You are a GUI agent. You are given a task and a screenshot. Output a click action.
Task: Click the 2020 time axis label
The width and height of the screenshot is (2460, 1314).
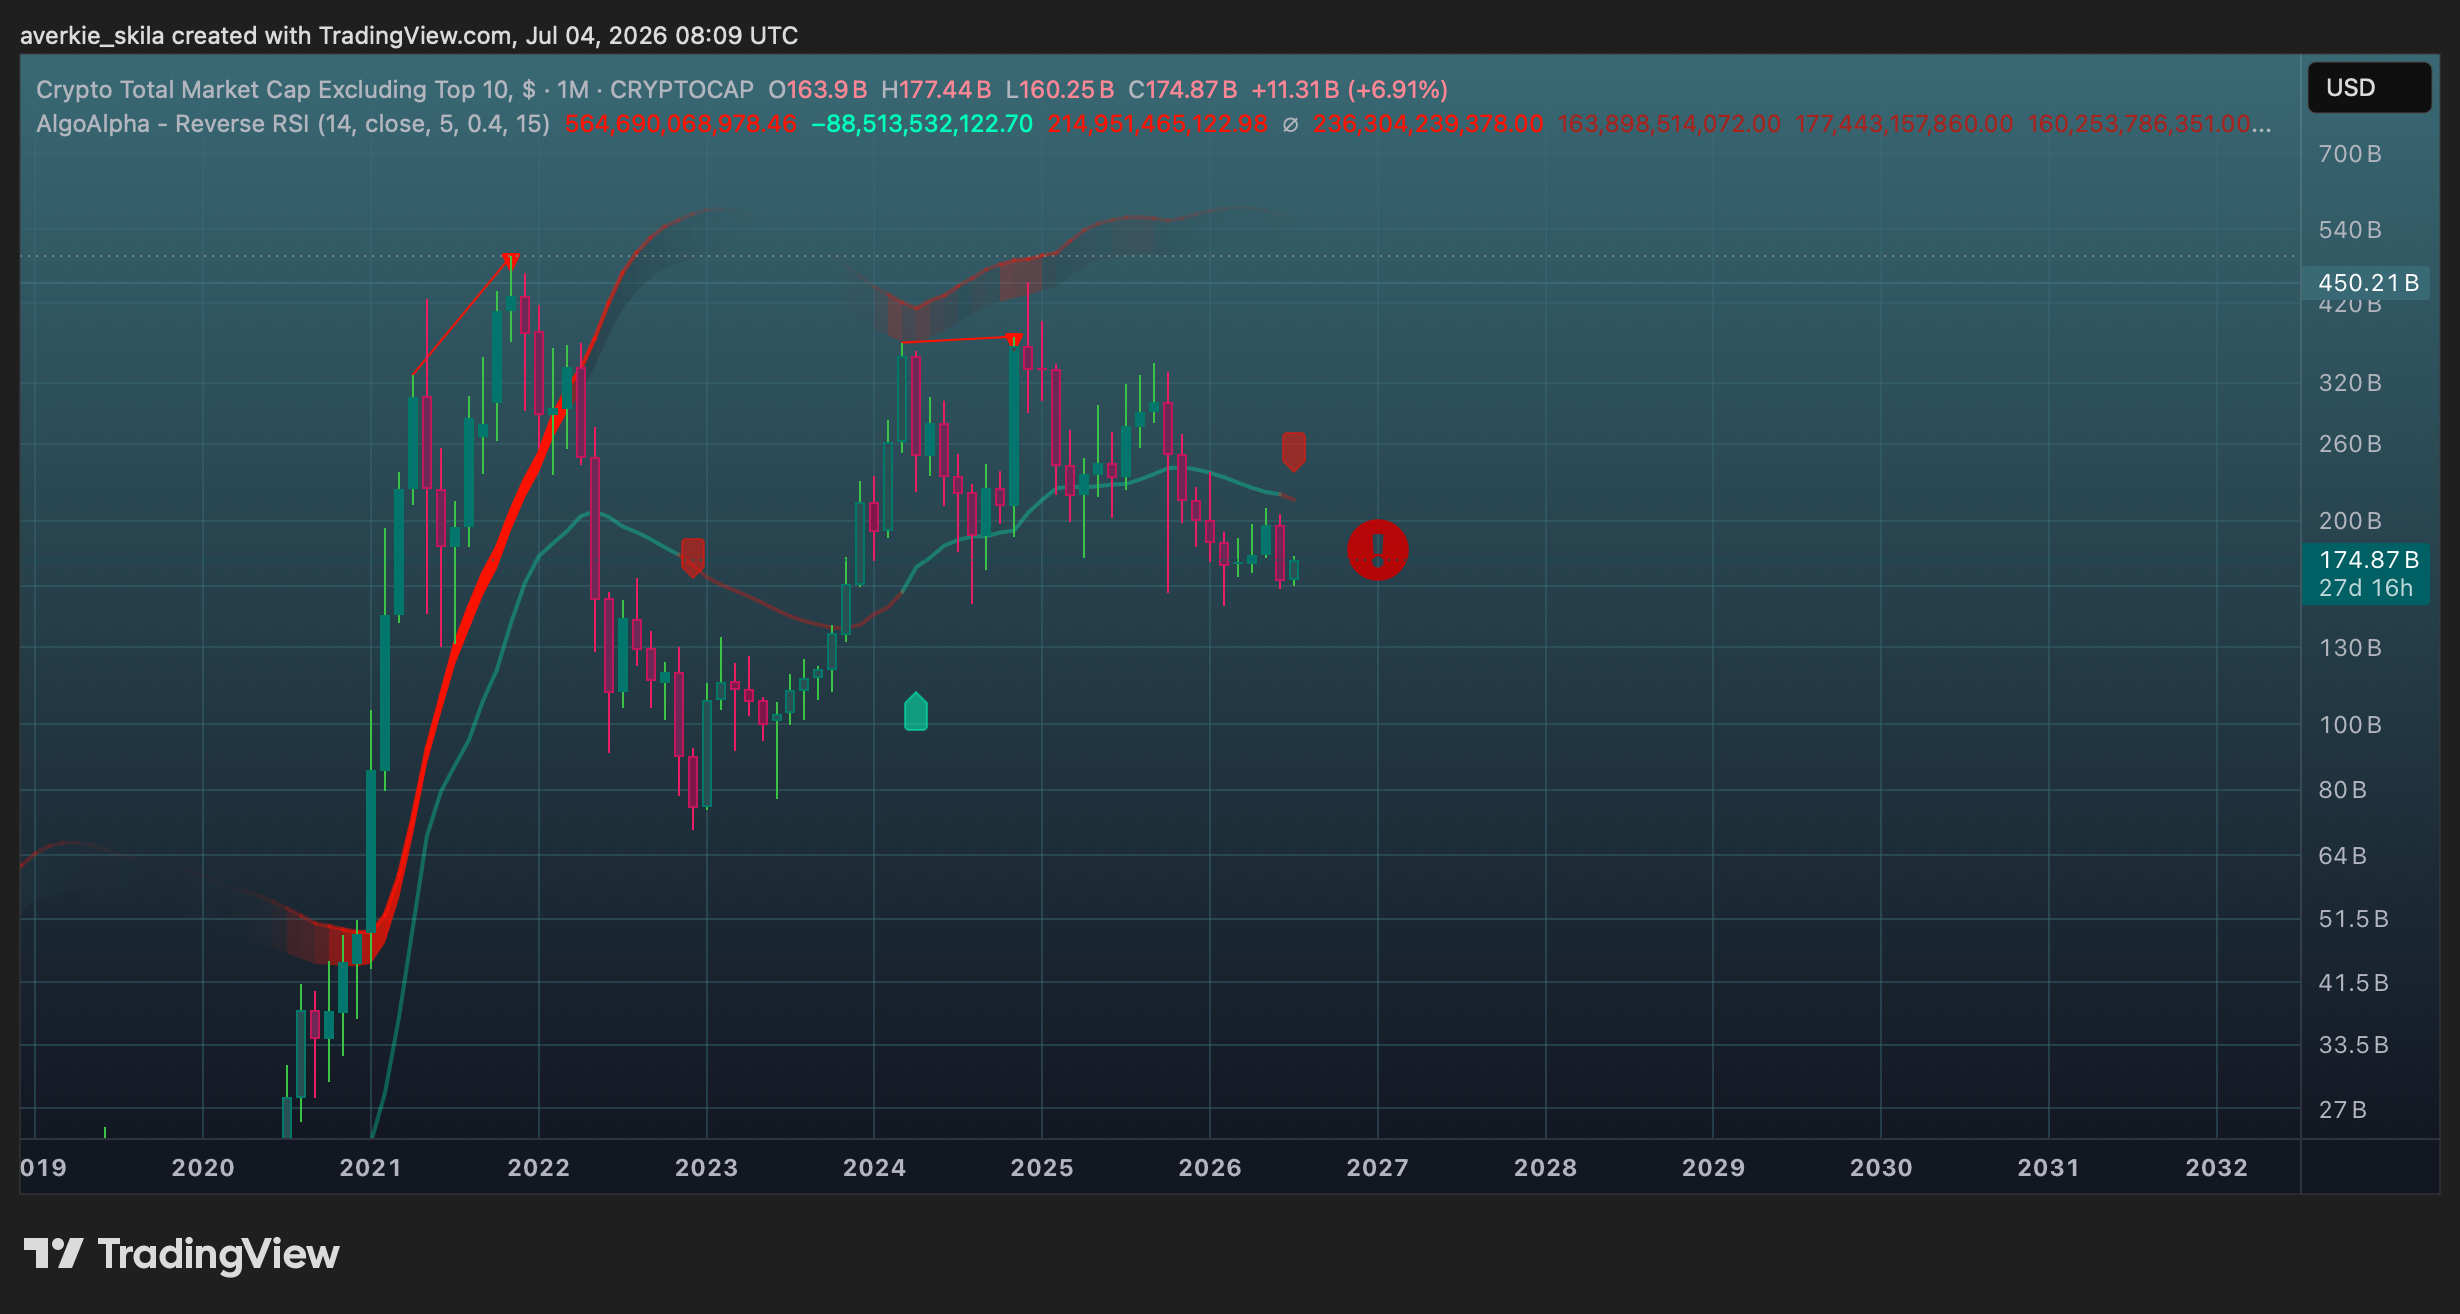click(202, 1167)
